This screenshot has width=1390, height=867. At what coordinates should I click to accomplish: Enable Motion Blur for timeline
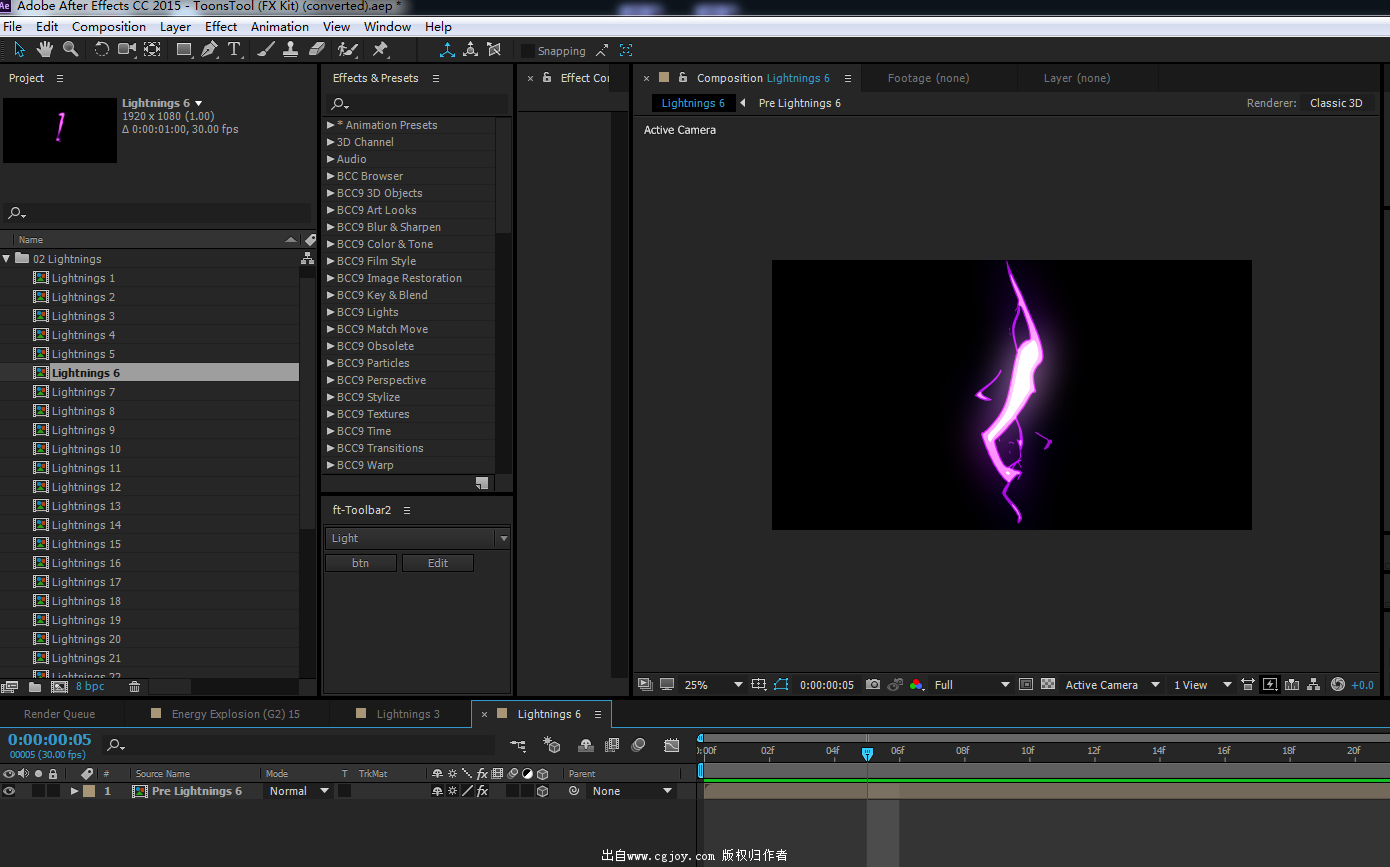click(639, 745)
